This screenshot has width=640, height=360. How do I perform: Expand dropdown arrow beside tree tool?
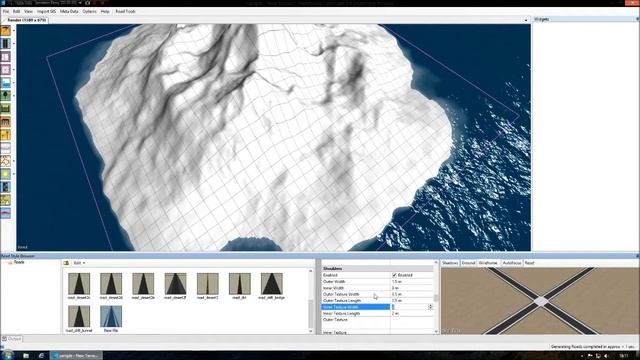13,96
